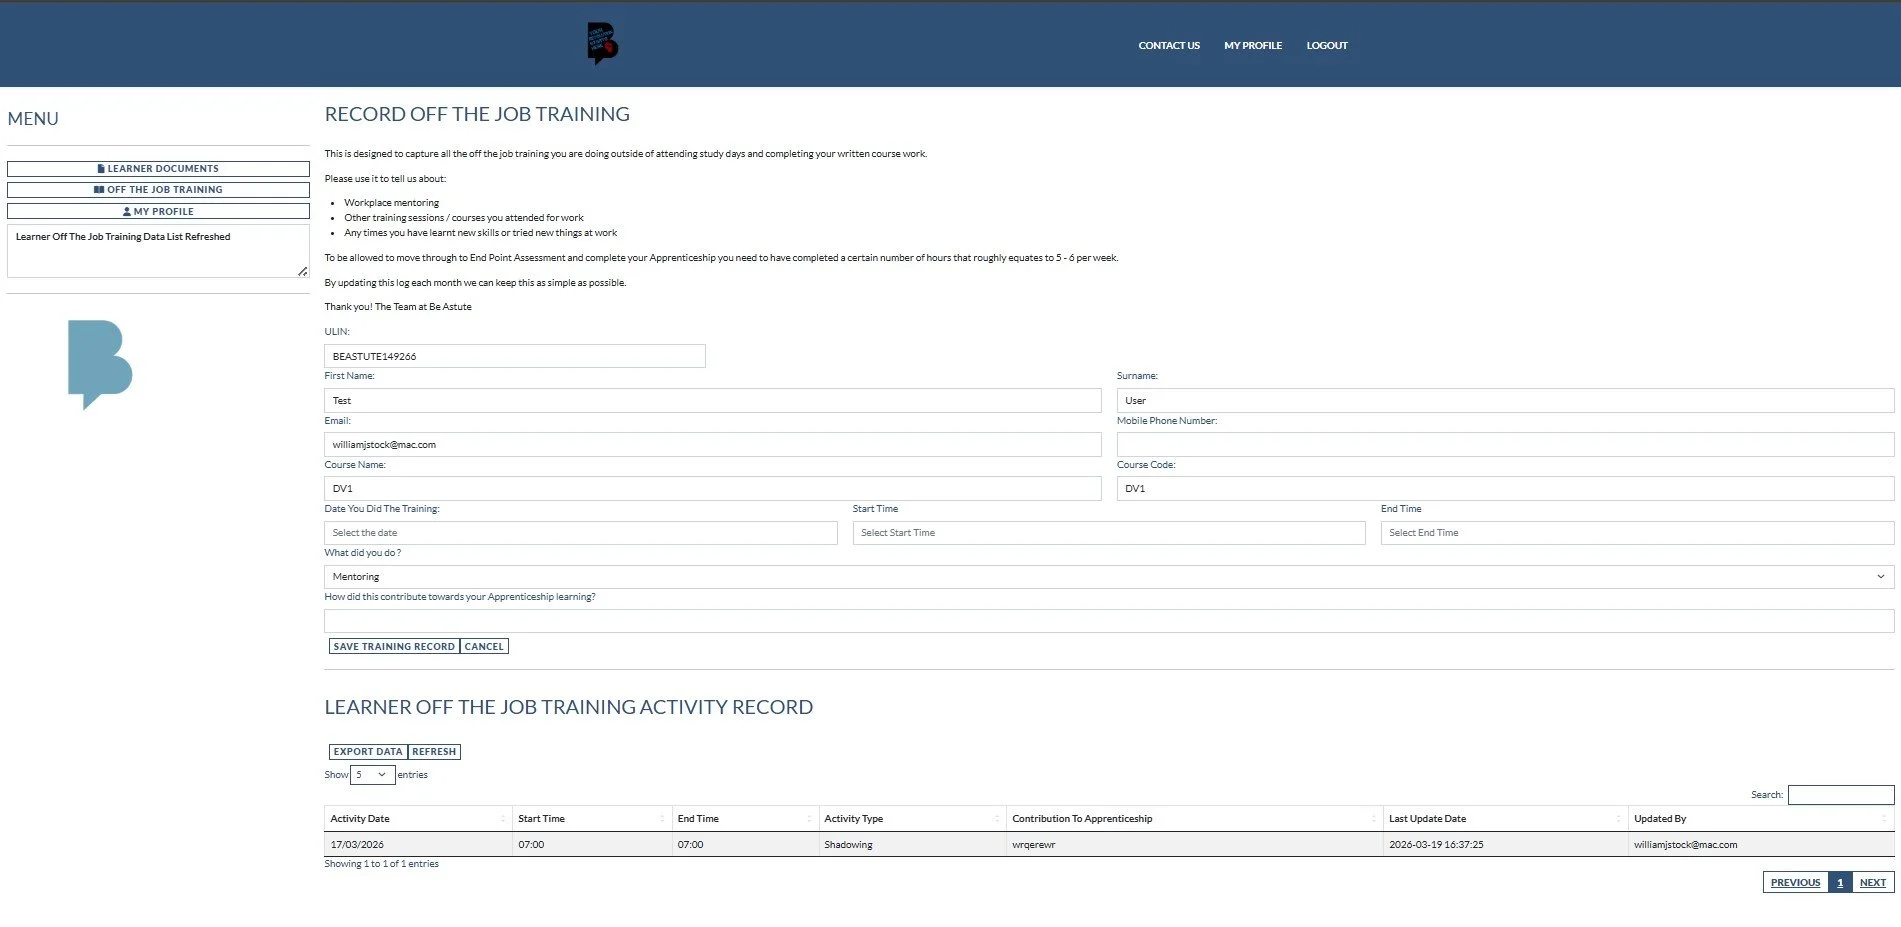Select the williamjstock@mac.com updated-by cell
Screen dimensions: 1901x927
(x=1761, y=845)
